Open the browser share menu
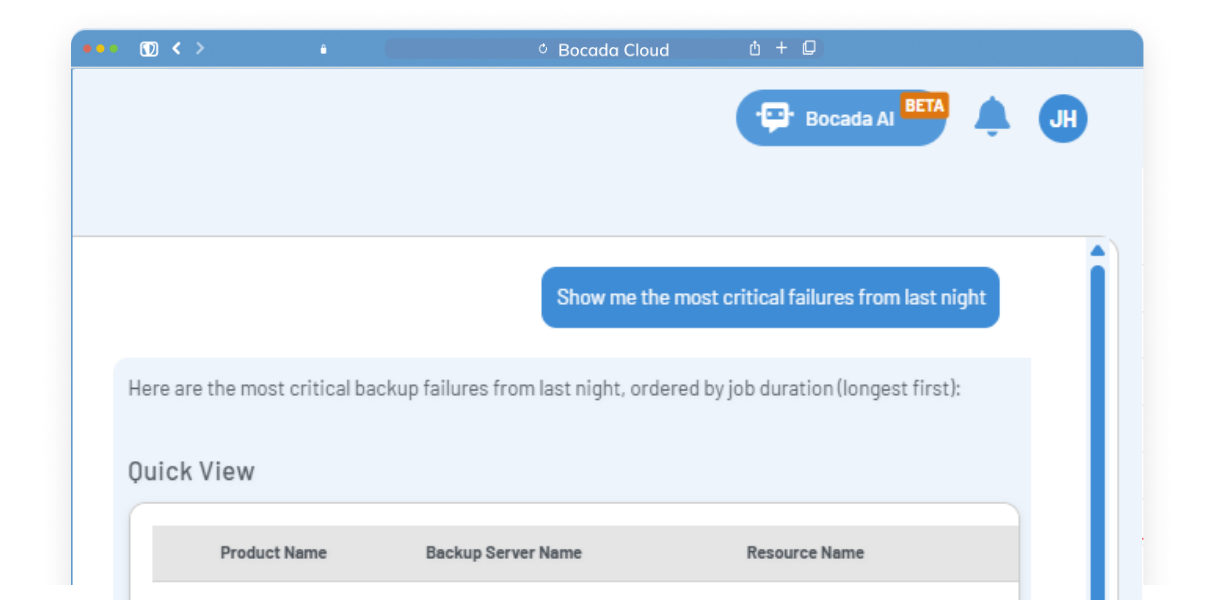The image size is (1215, 600). tap(755, 48)
